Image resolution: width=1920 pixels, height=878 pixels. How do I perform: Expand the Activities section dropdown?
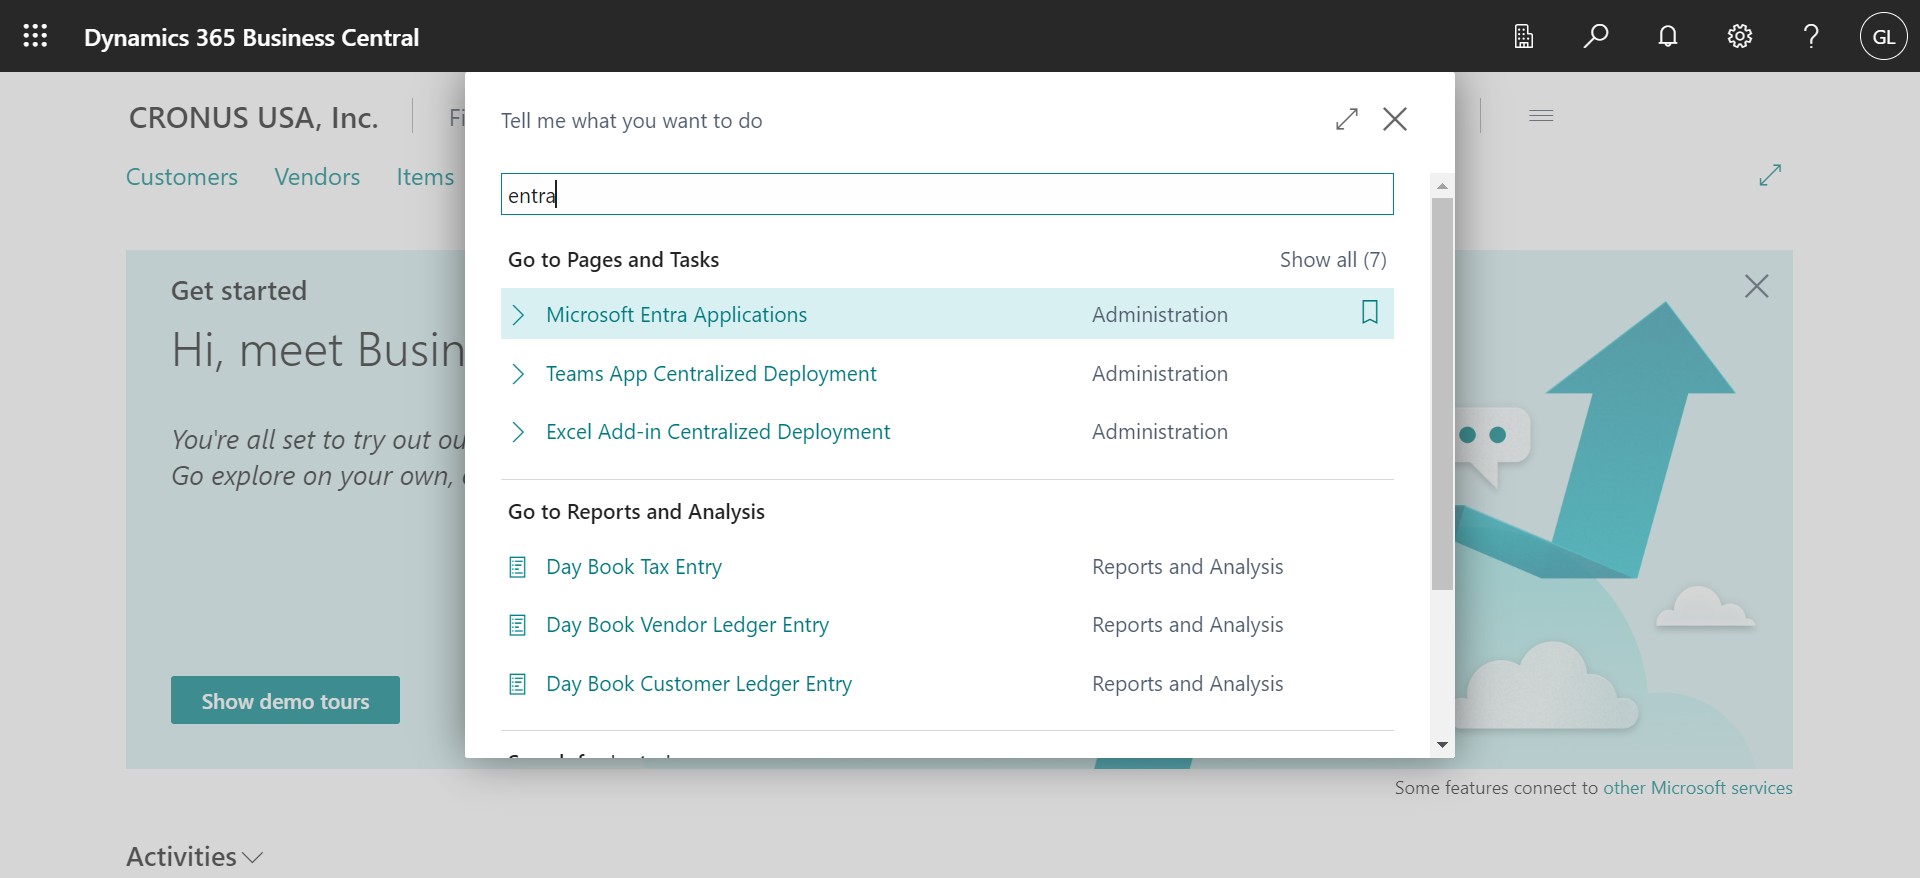(253, 858)
